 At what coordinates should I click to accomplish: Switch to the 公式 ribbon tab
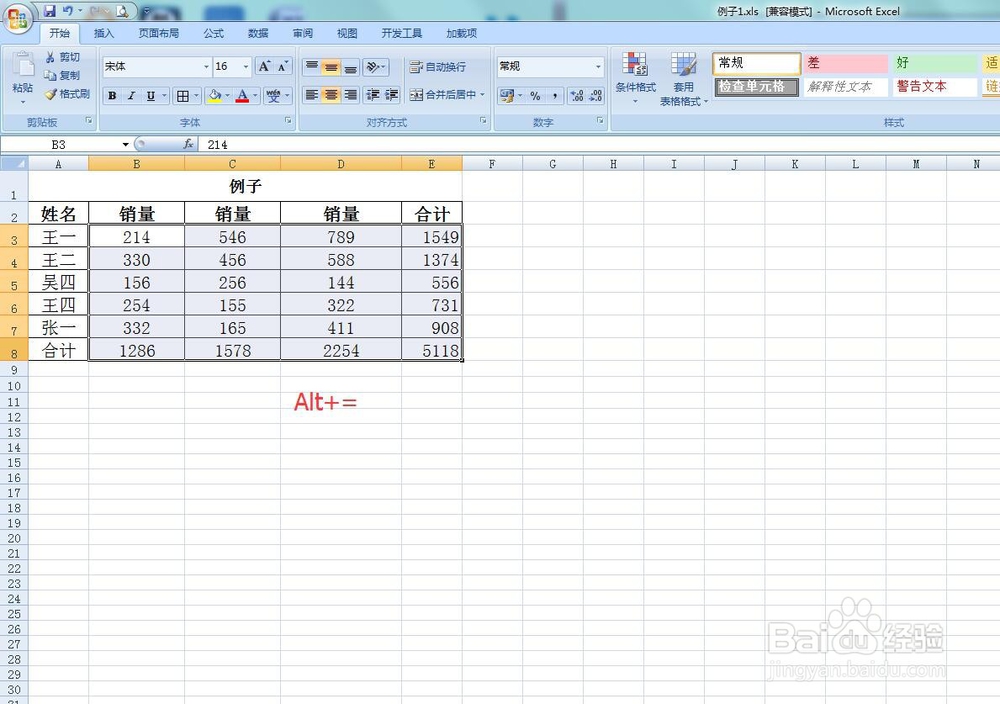214,33
